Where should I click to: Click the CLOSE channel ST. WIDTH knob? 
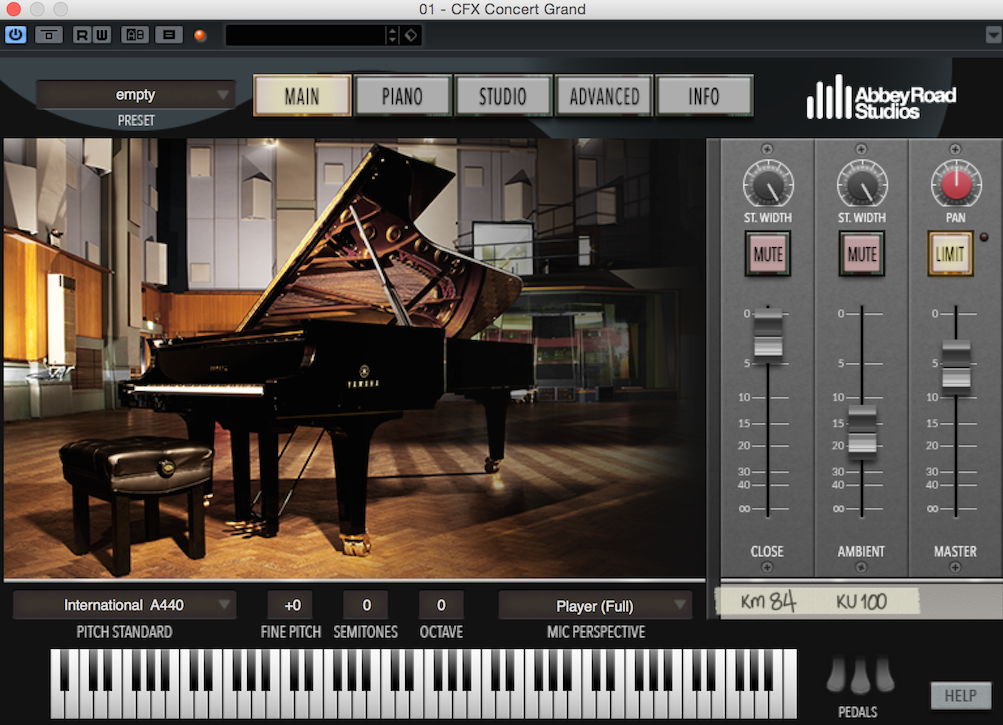point(768,184)
